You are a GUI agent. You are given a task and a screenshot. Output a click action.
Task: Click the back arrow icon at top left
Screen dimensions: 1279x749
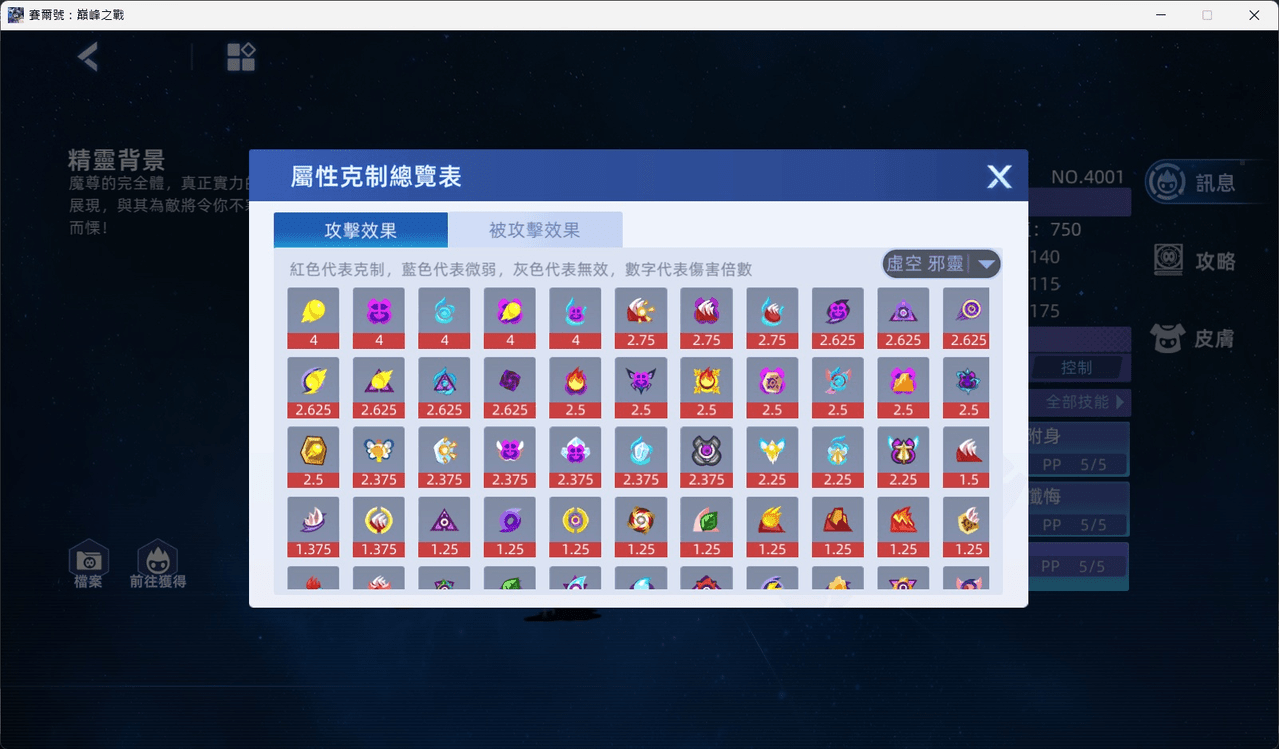pos(88,57)
